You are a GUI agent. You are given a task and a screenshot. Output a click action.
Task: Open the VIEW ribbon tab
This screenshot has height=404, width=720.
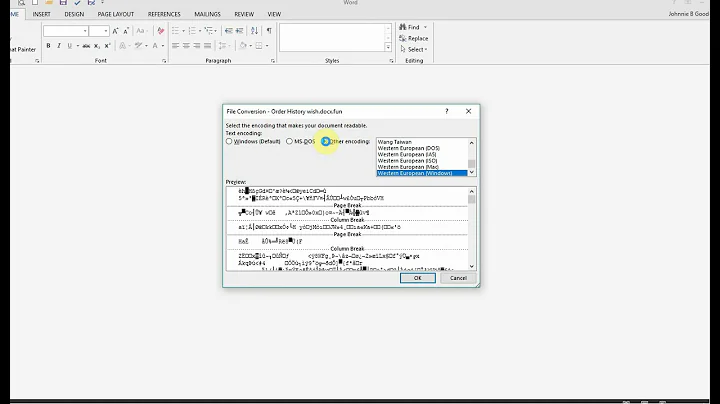(x=274, y=14)
